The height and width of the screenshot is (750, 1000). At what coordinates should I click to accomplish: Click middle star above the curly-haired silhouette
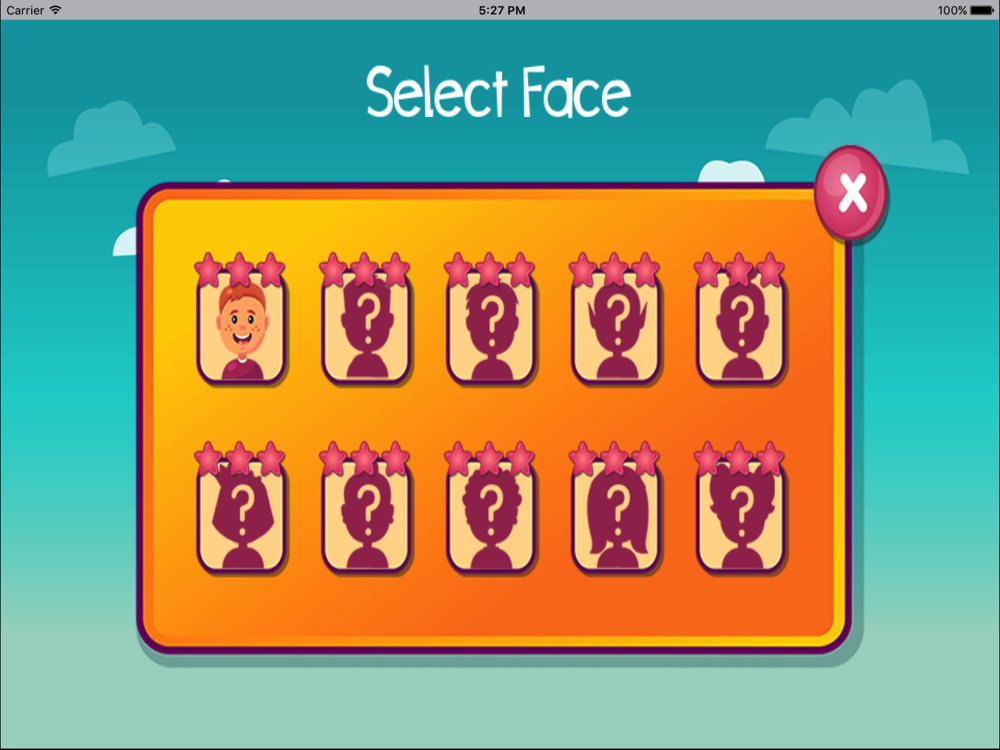490,458
